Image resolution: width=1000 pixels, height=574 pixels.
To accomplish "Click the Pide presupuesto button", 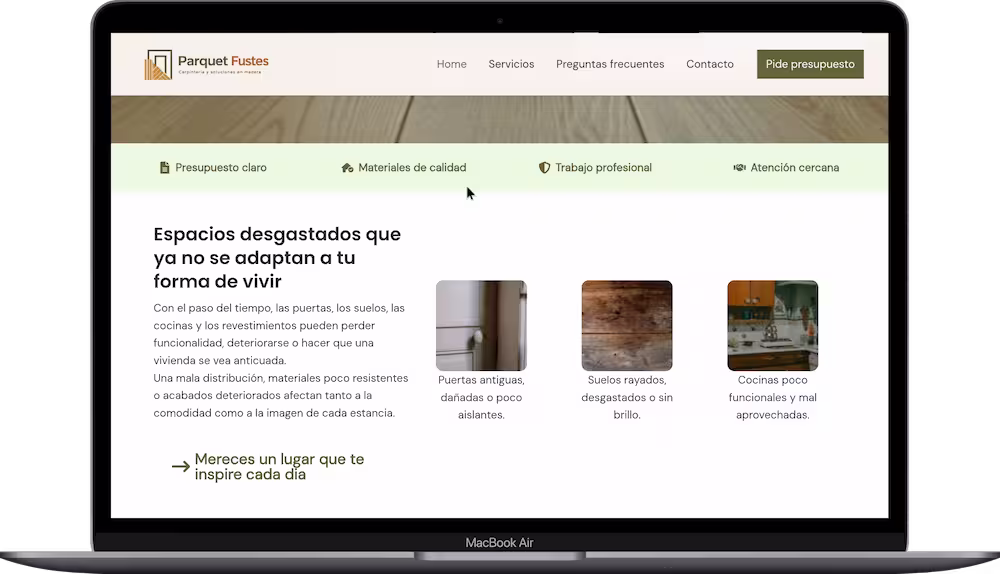I will [x=810, y=64].
